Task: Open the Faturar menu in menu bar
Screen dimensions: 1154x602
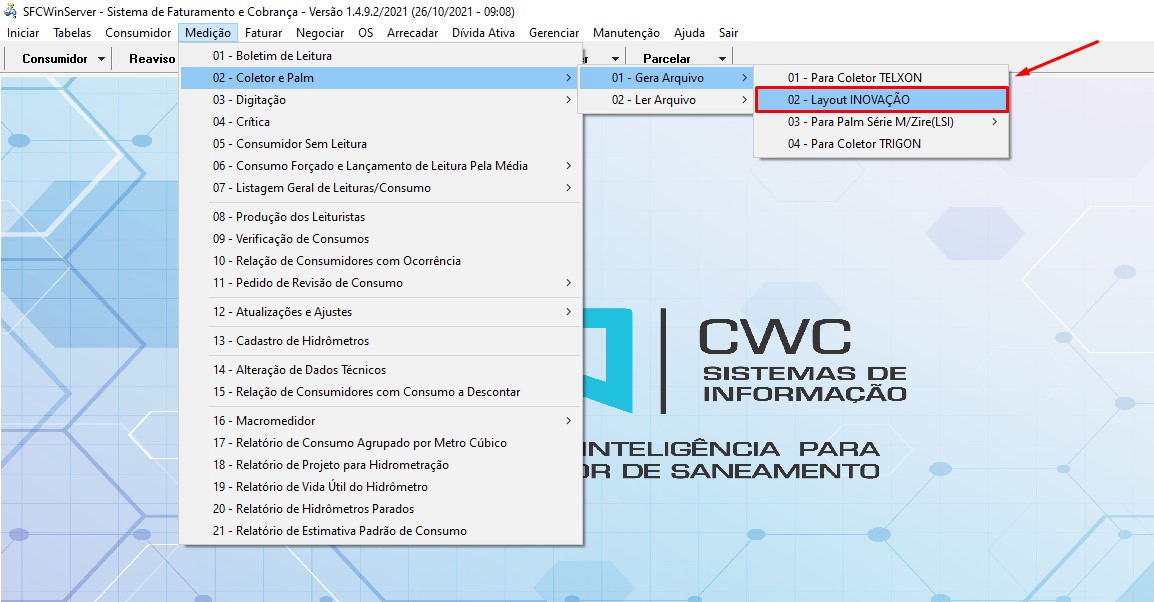Action: [x=264, y=33]
